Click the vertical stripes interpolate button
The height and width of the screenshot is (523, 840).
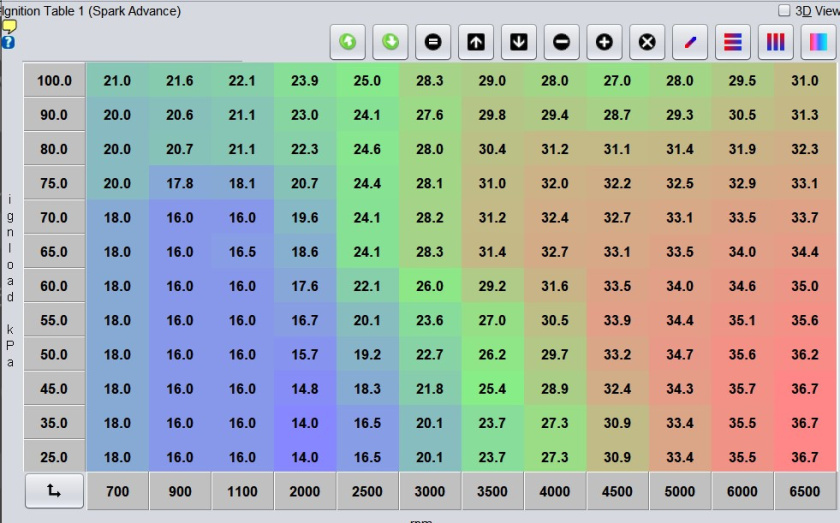[x=776, y=42]
